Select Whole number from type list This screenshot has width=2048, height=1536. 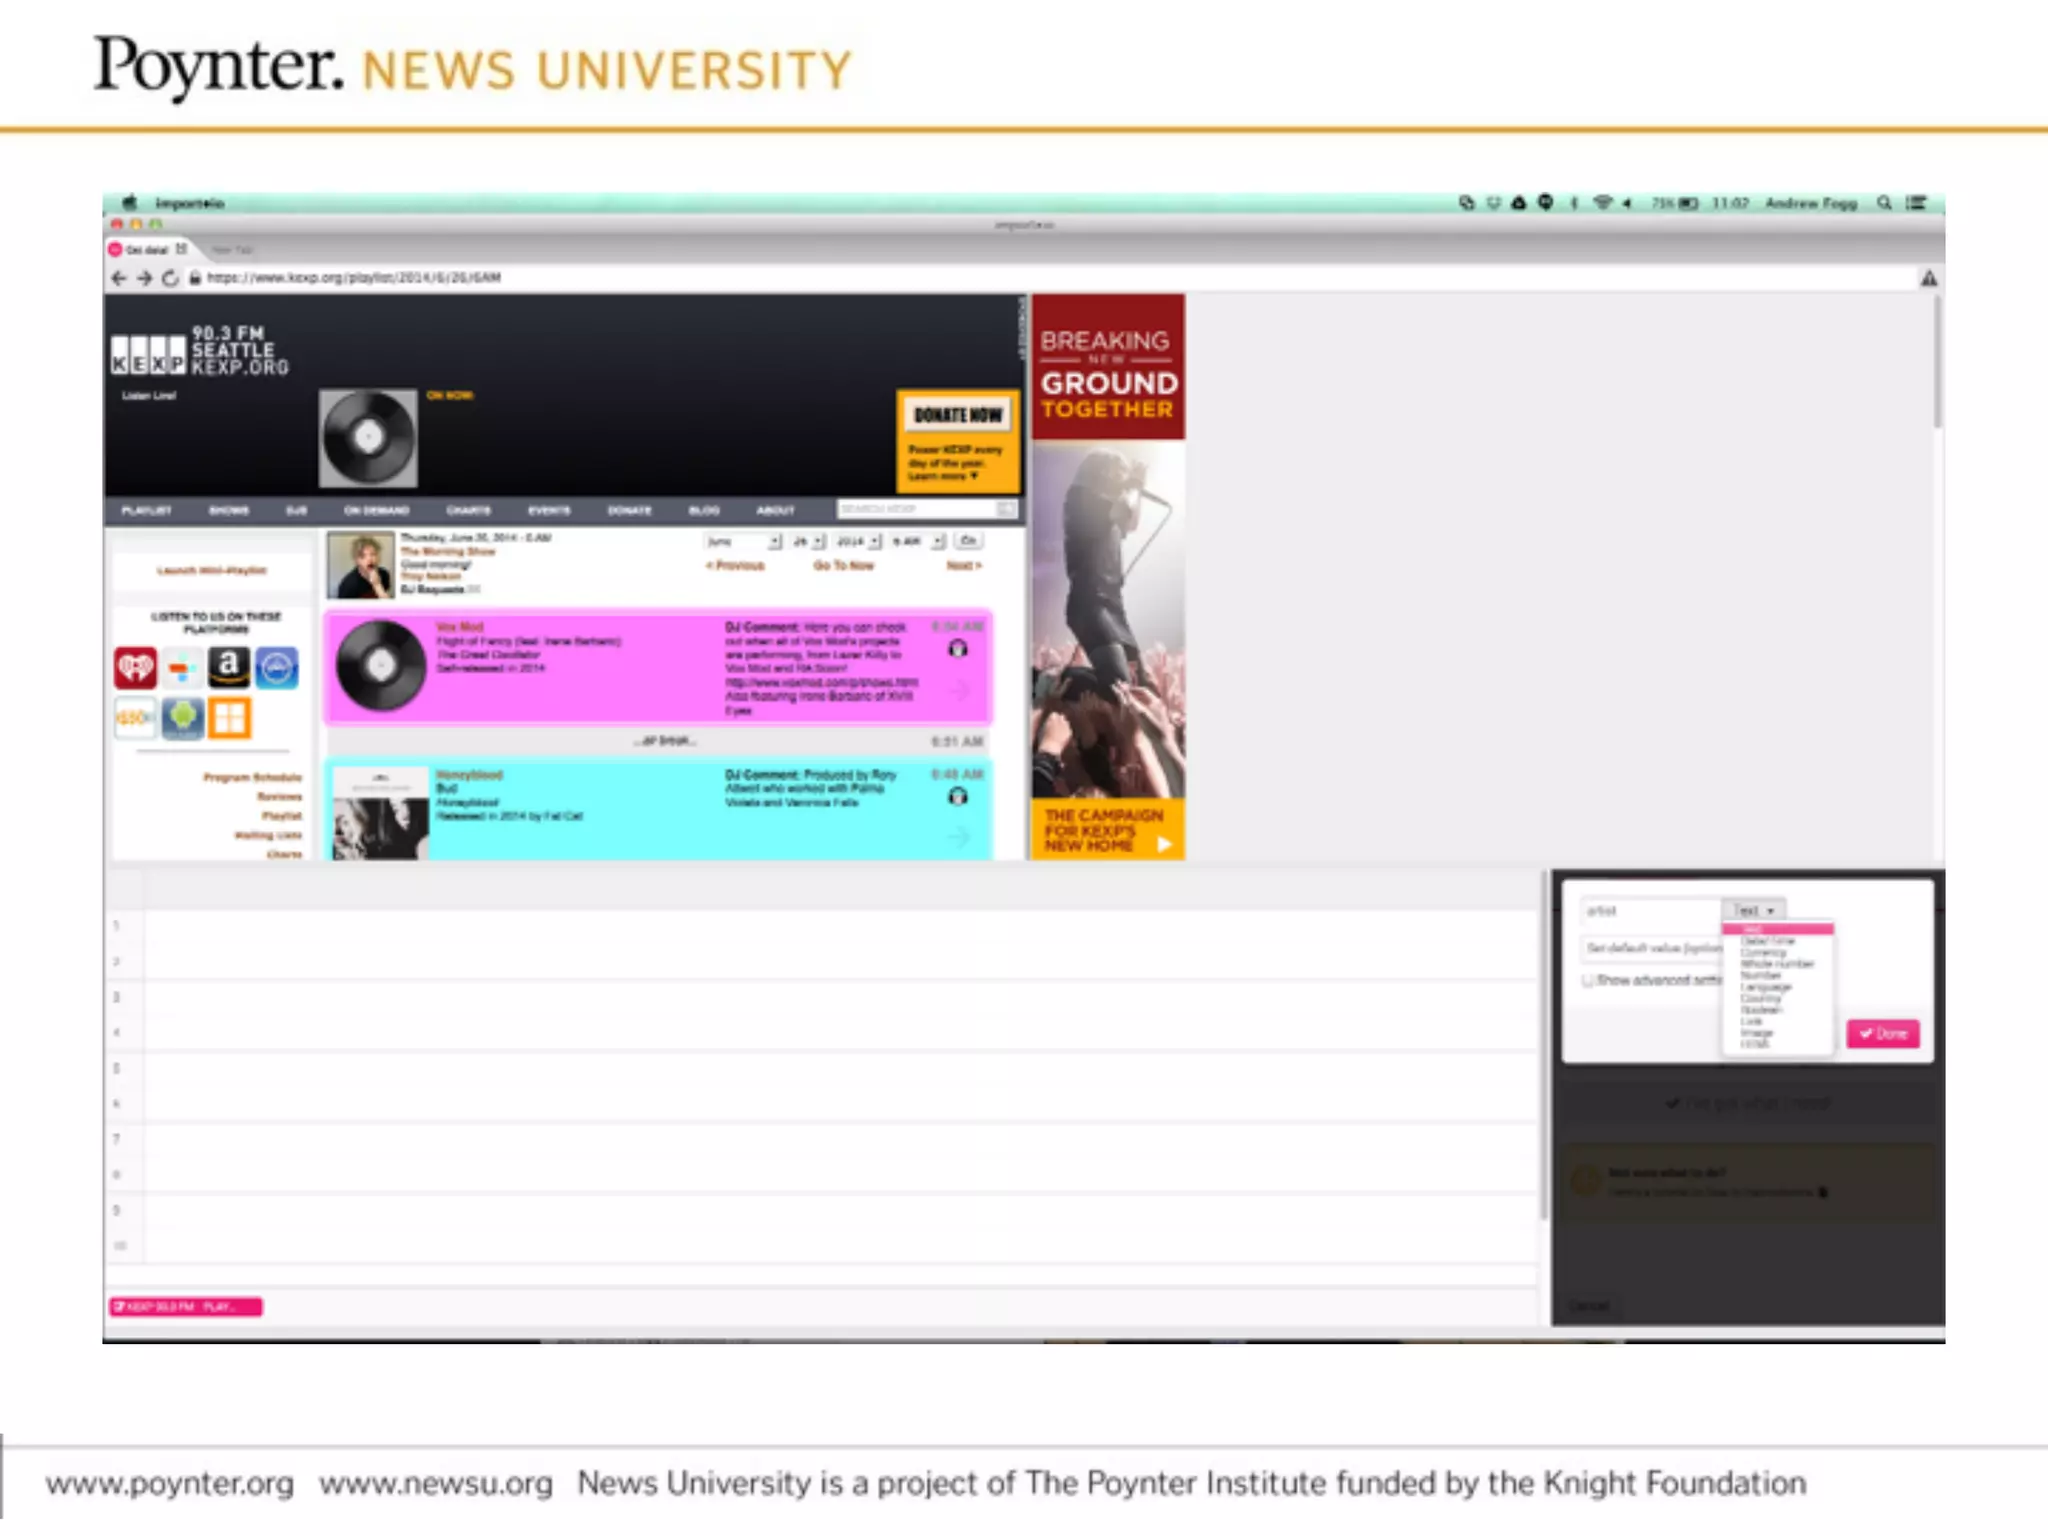click(x=1776, y=964)
